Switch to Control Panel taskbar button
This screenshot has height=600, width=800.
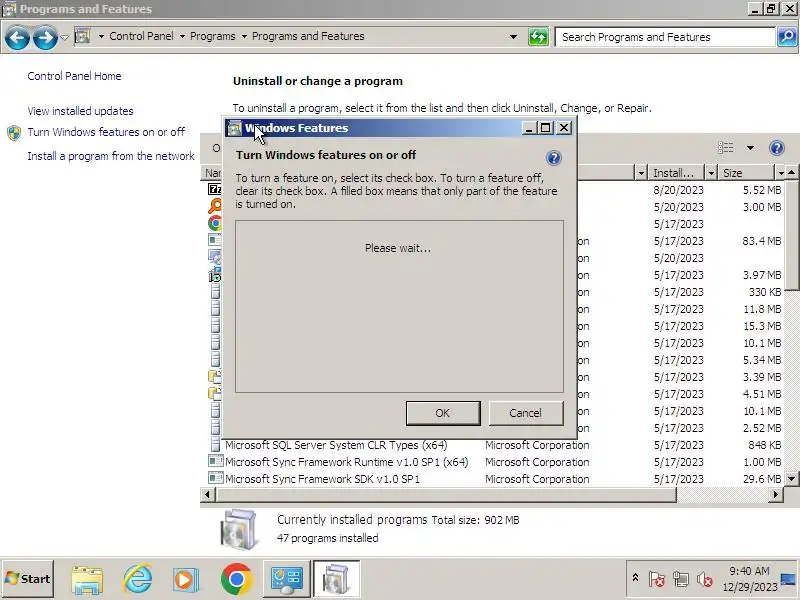[286, 579]
